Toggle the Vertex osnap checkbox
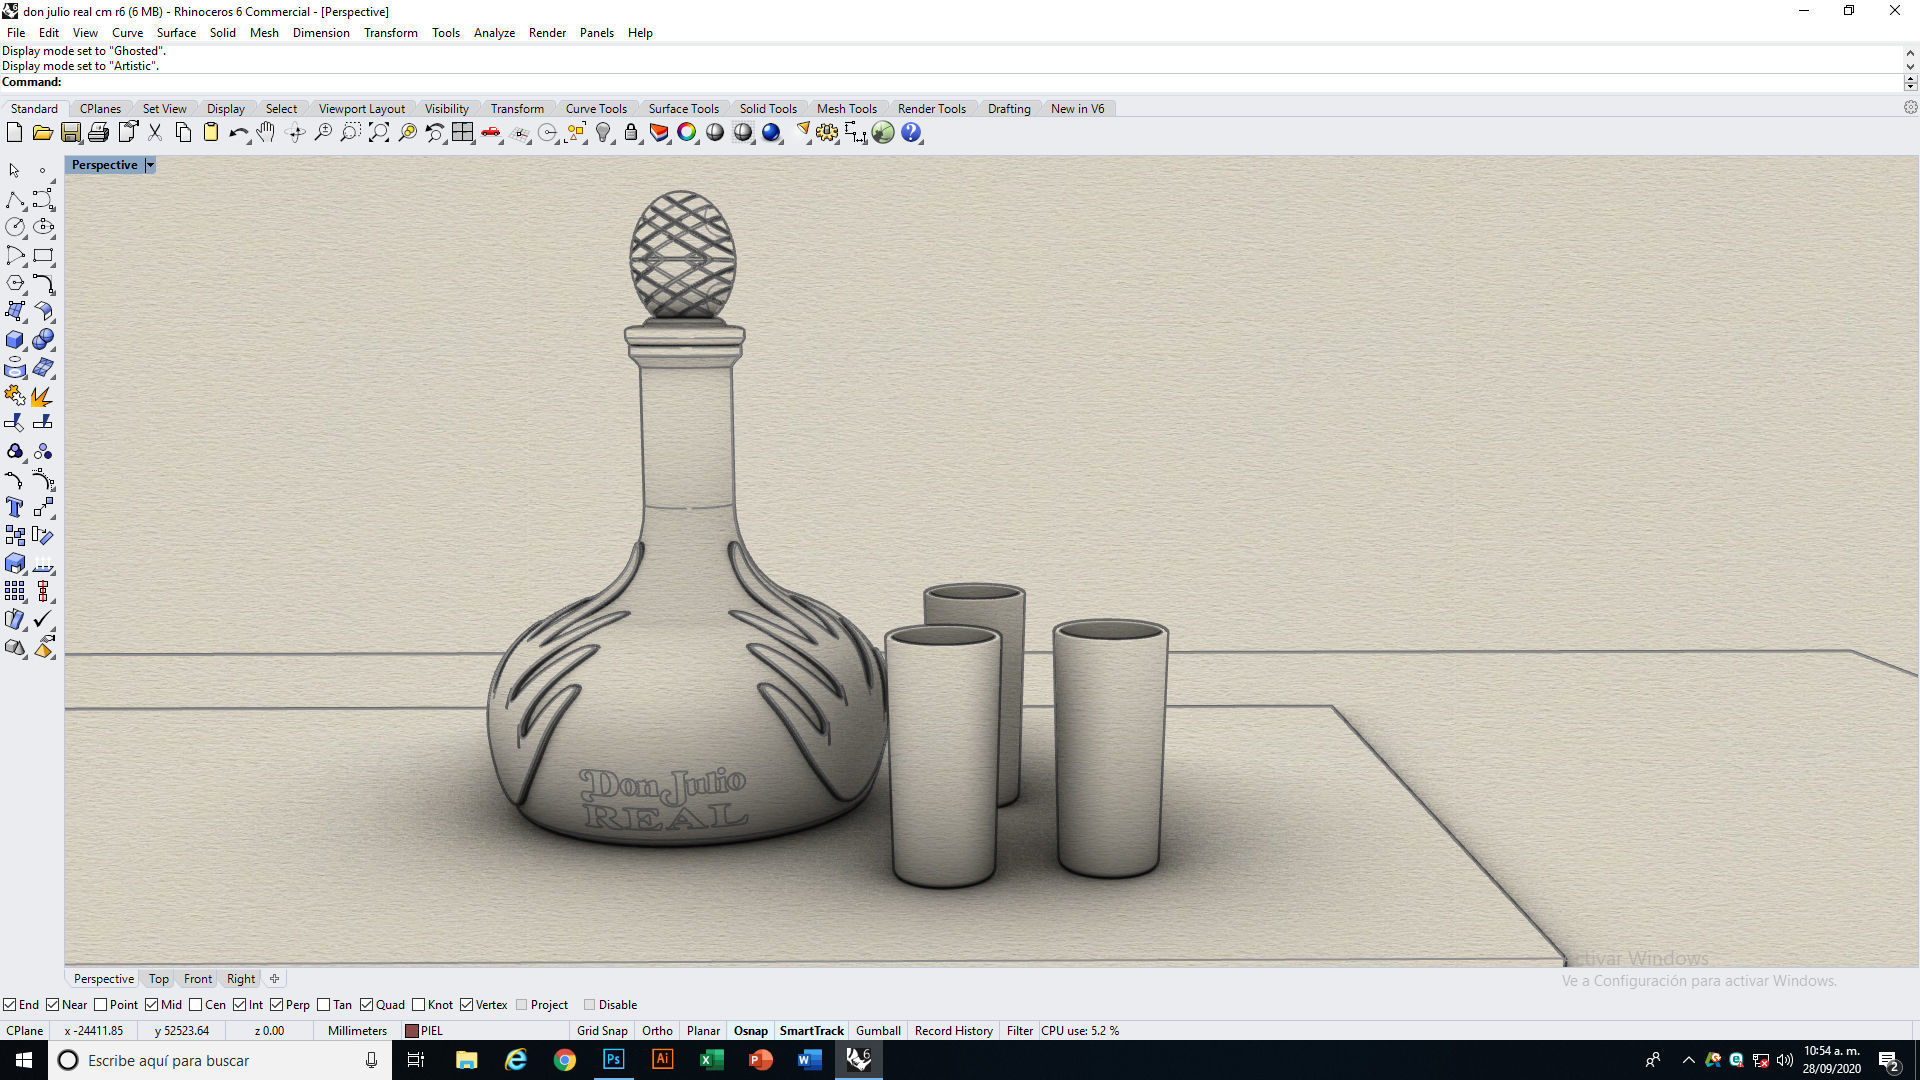Screen dimensions: 1920x1080 466,1005
